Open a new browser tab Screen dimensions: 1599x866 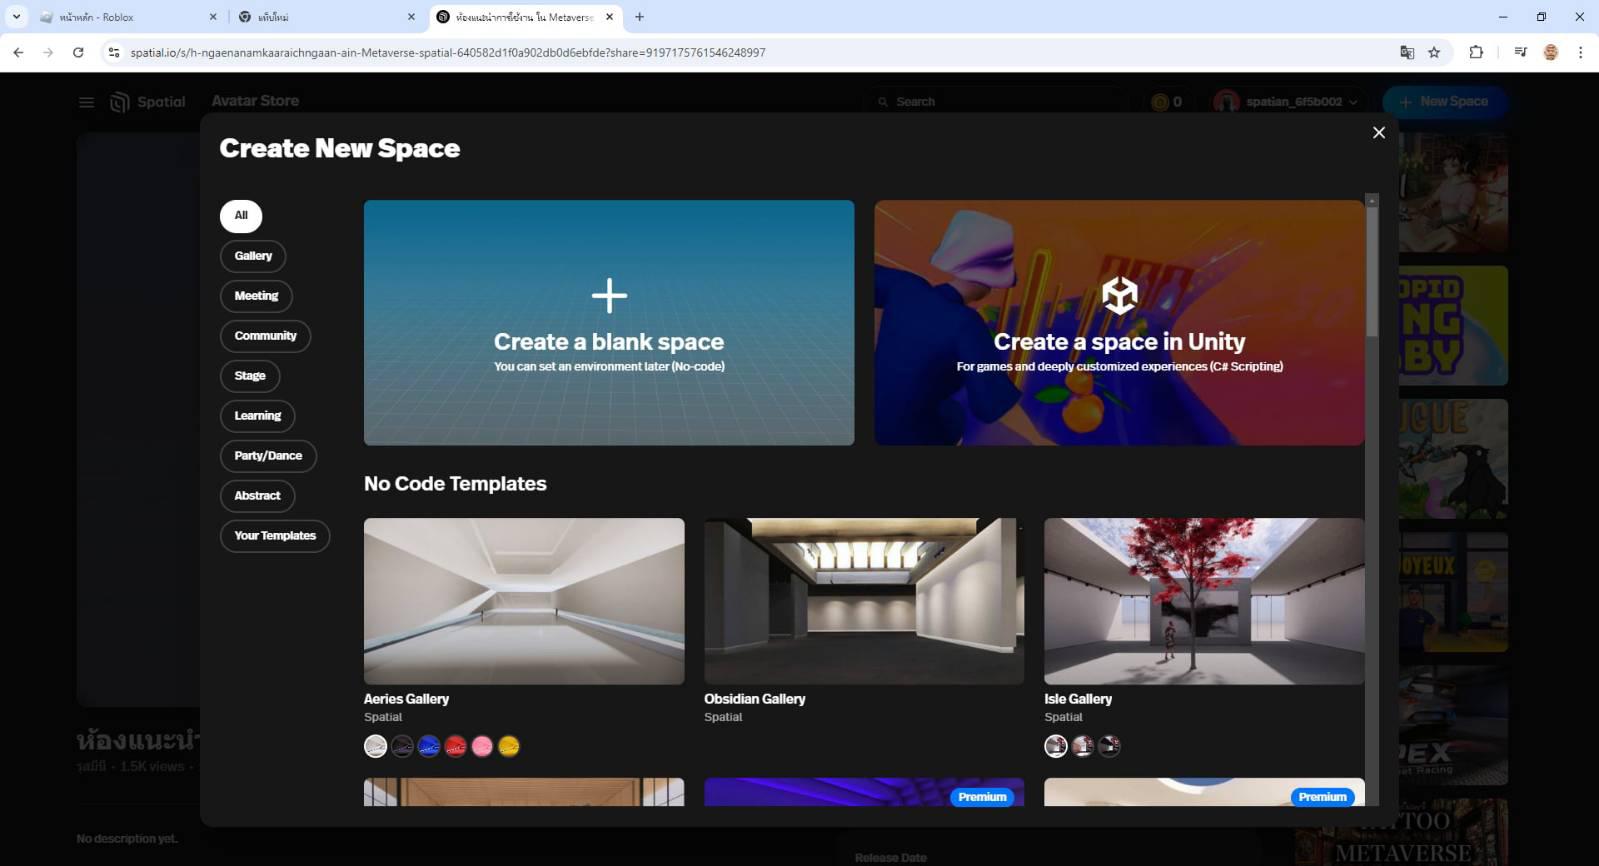(x=639, y=17)
